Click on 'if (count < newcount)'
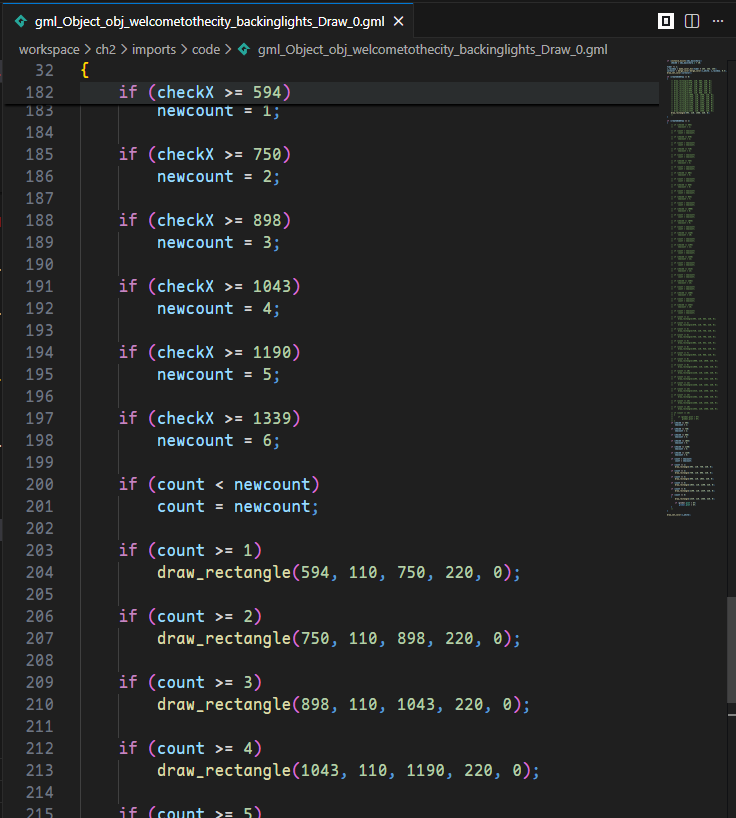The image size is (736, 818). [x=219, y=485]
